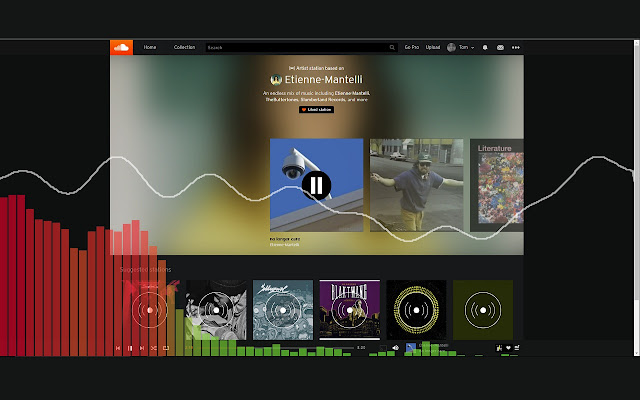Click Tom's profile avatar in header
640x400 pixels.
pos(451,47)
